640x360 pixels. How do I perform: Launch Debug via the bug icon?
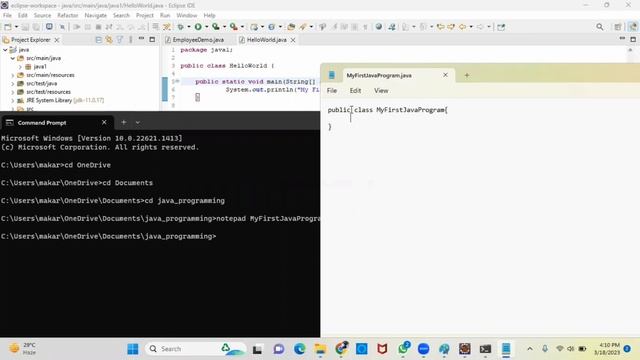coord(180,27)
